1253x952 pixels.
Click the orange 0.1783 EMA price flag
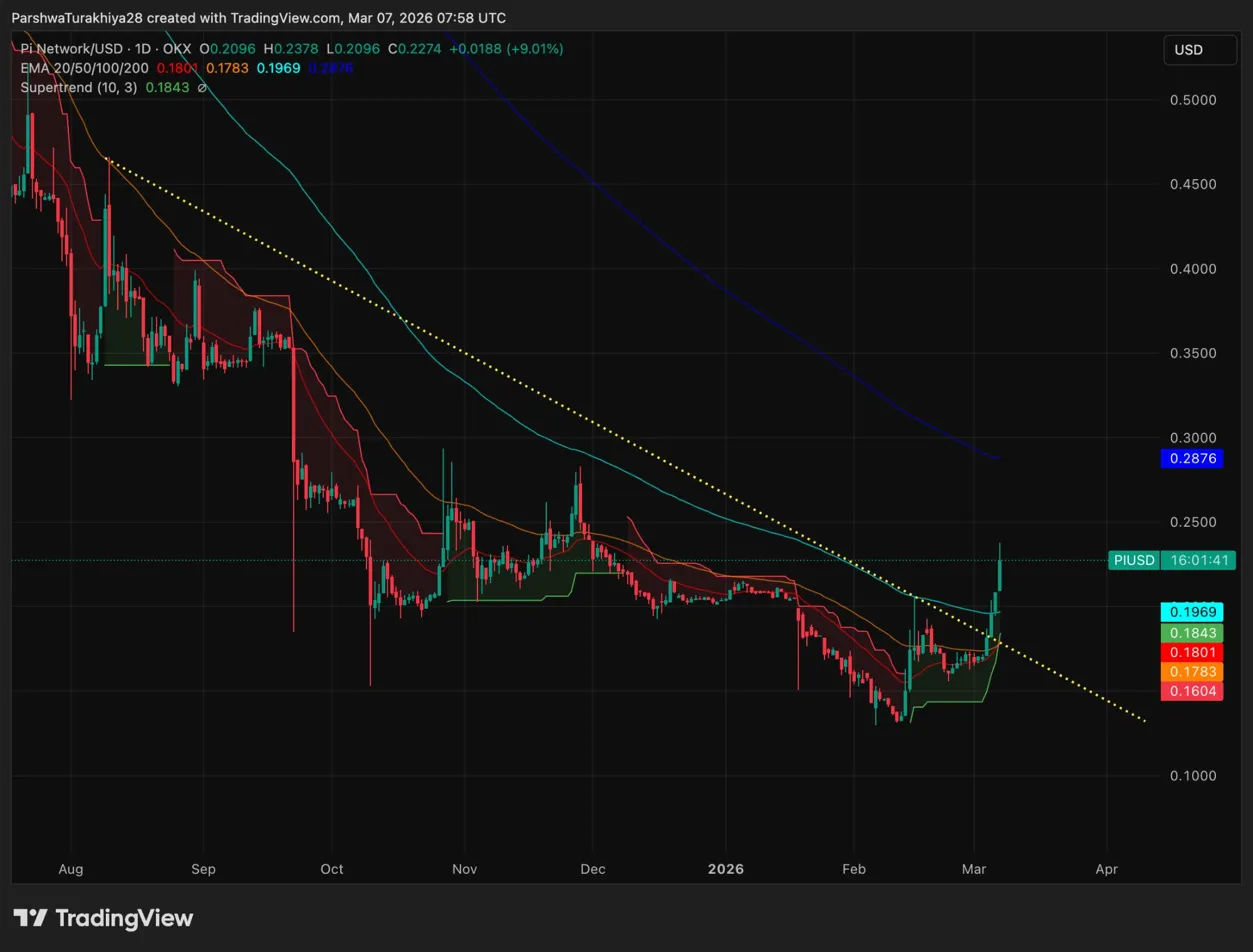1192,673
